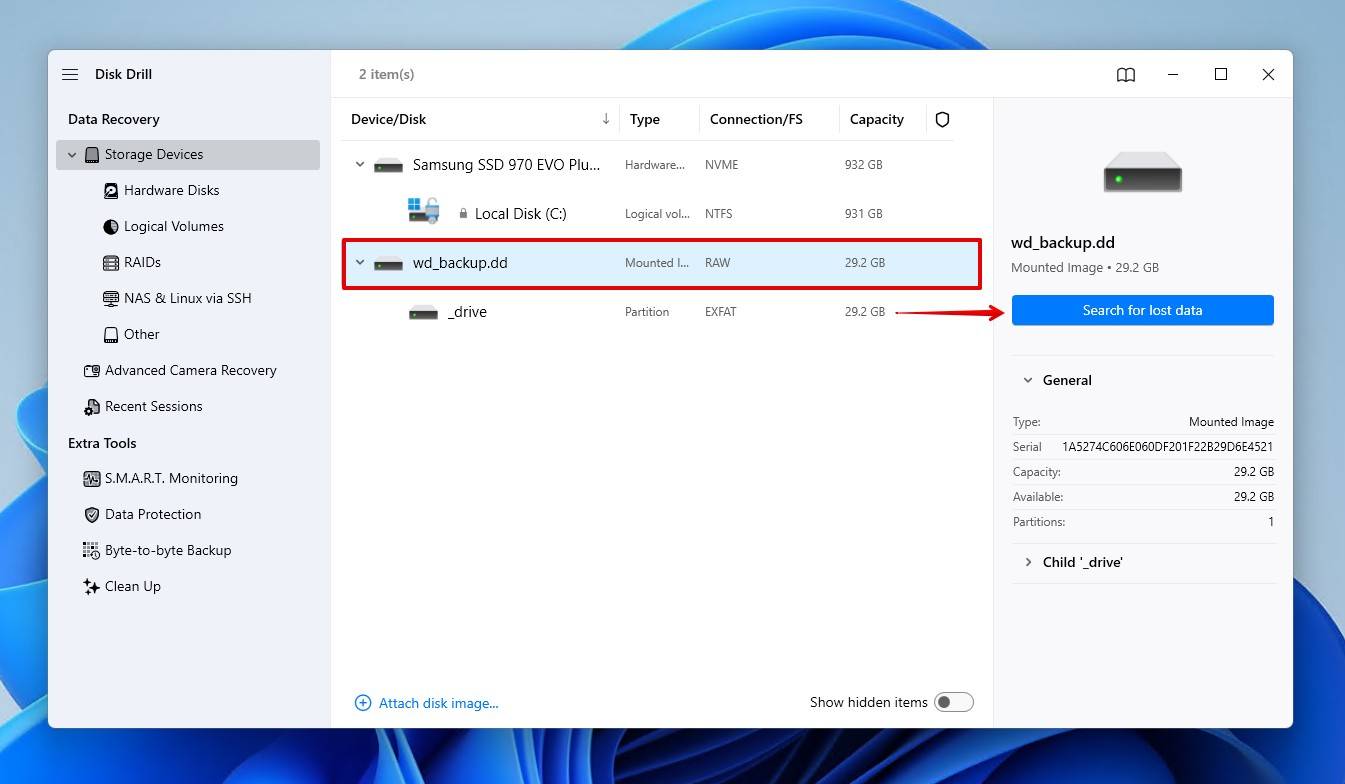Open the Clean Up tool
The height and width of the screenshot is (784, 1345).
[x=133, y=586]
